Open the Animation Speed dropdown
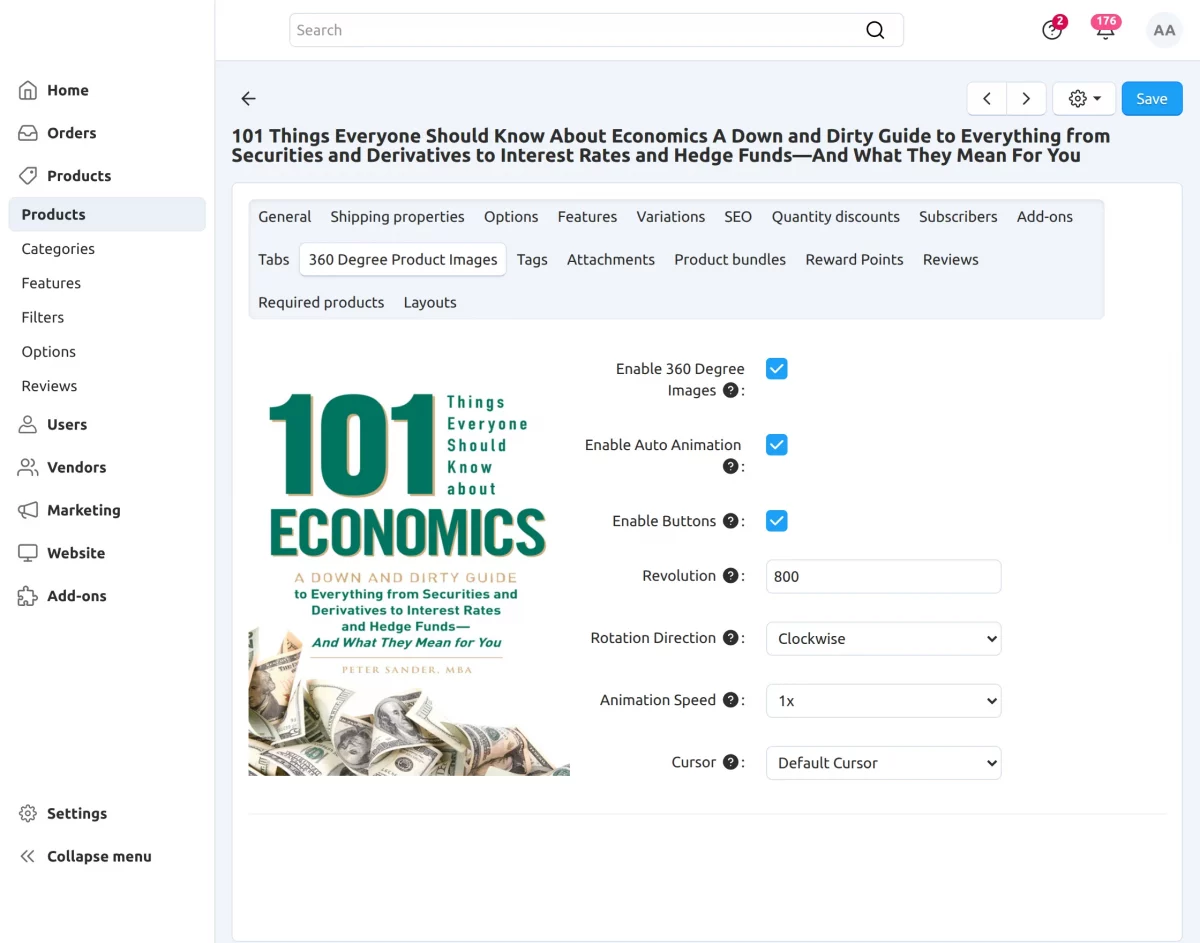The image size is (1200, 943). pyautogui.click(x=883, y=701)
